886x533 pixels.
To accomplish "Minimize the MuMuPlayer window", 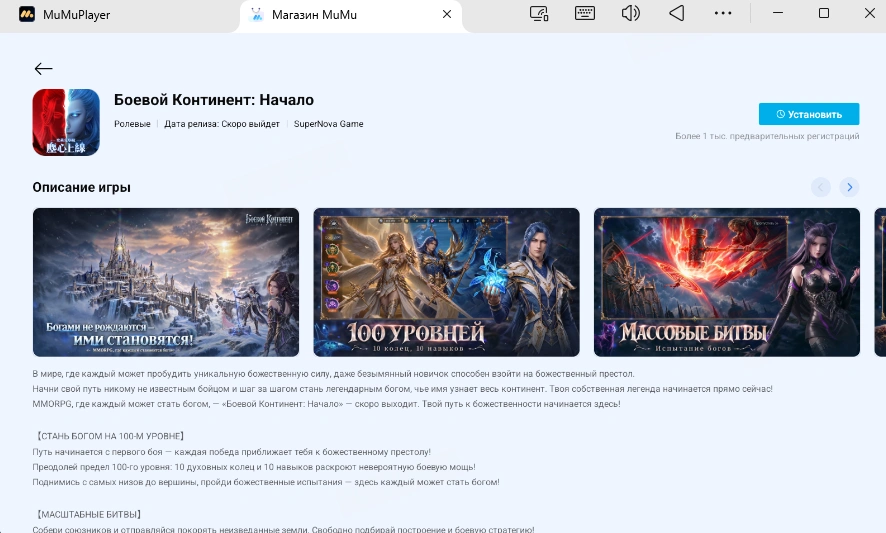I will [778, 13].
